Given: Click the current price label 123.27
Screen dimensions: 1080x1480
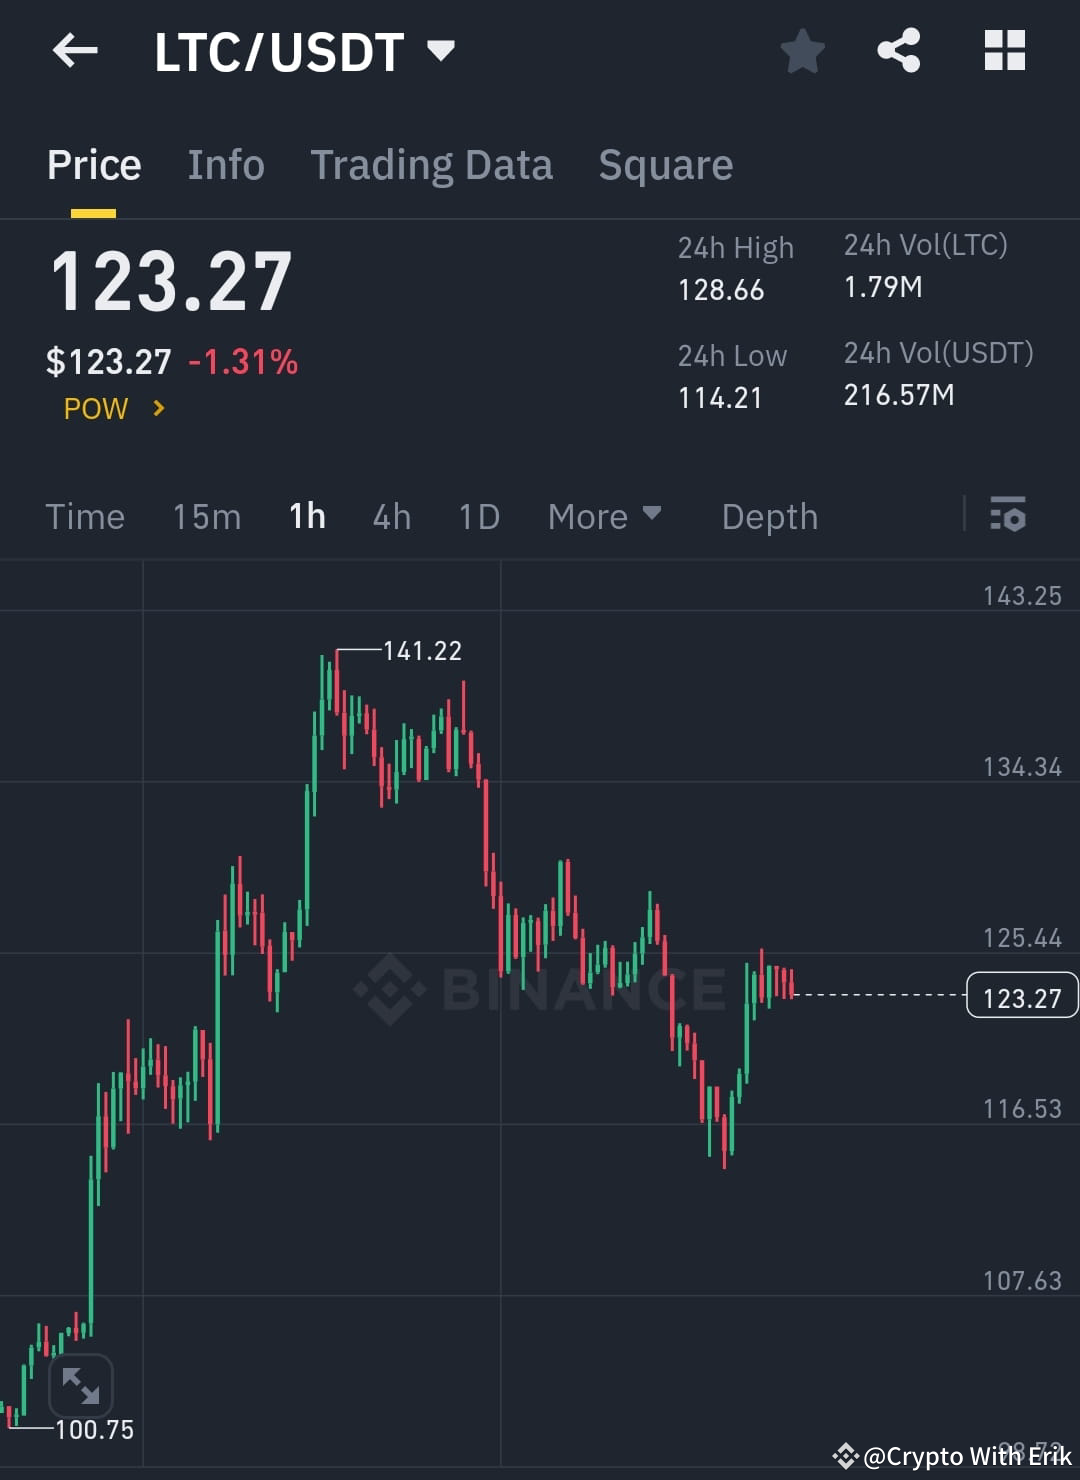Looking at the screenshot, I should (1021, 995).
